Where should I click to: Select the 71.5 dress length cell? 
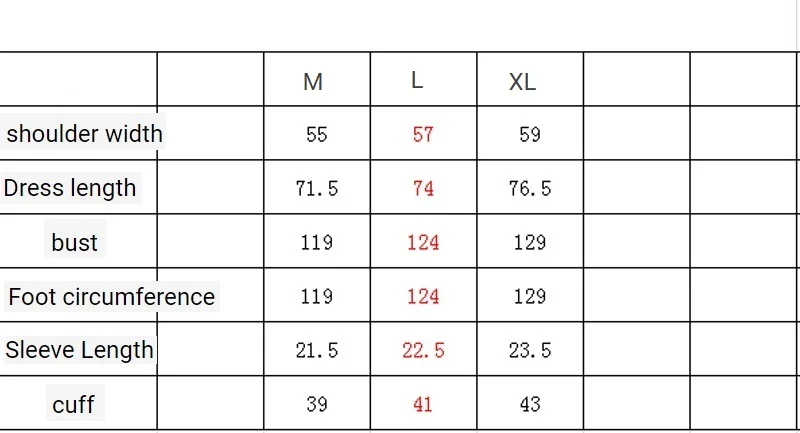pyautogui.click(x=316, y=189)
